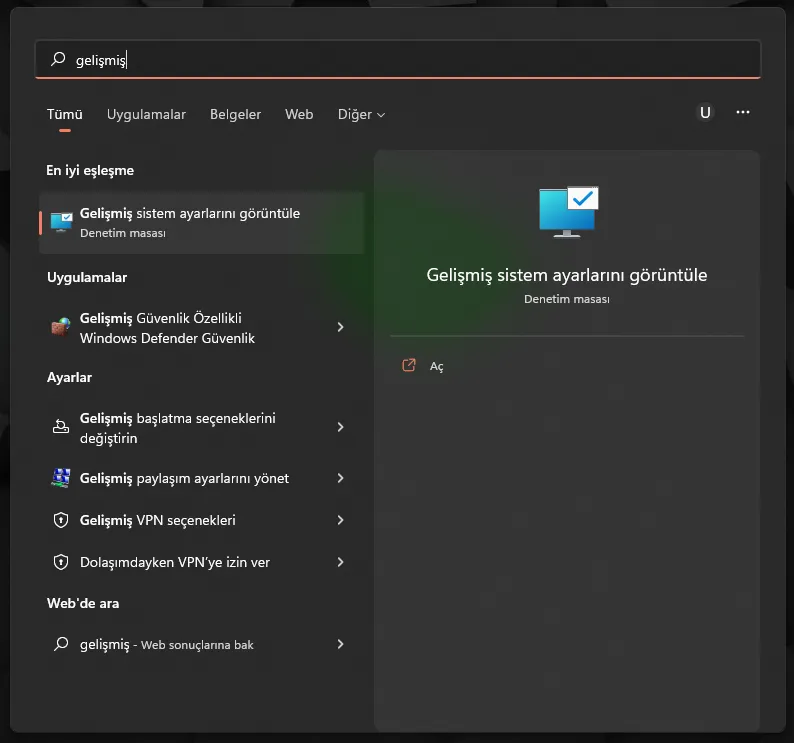Switch to the Uygulamalar tab
The height and width of the screenshot is (743, 794).
146,114
